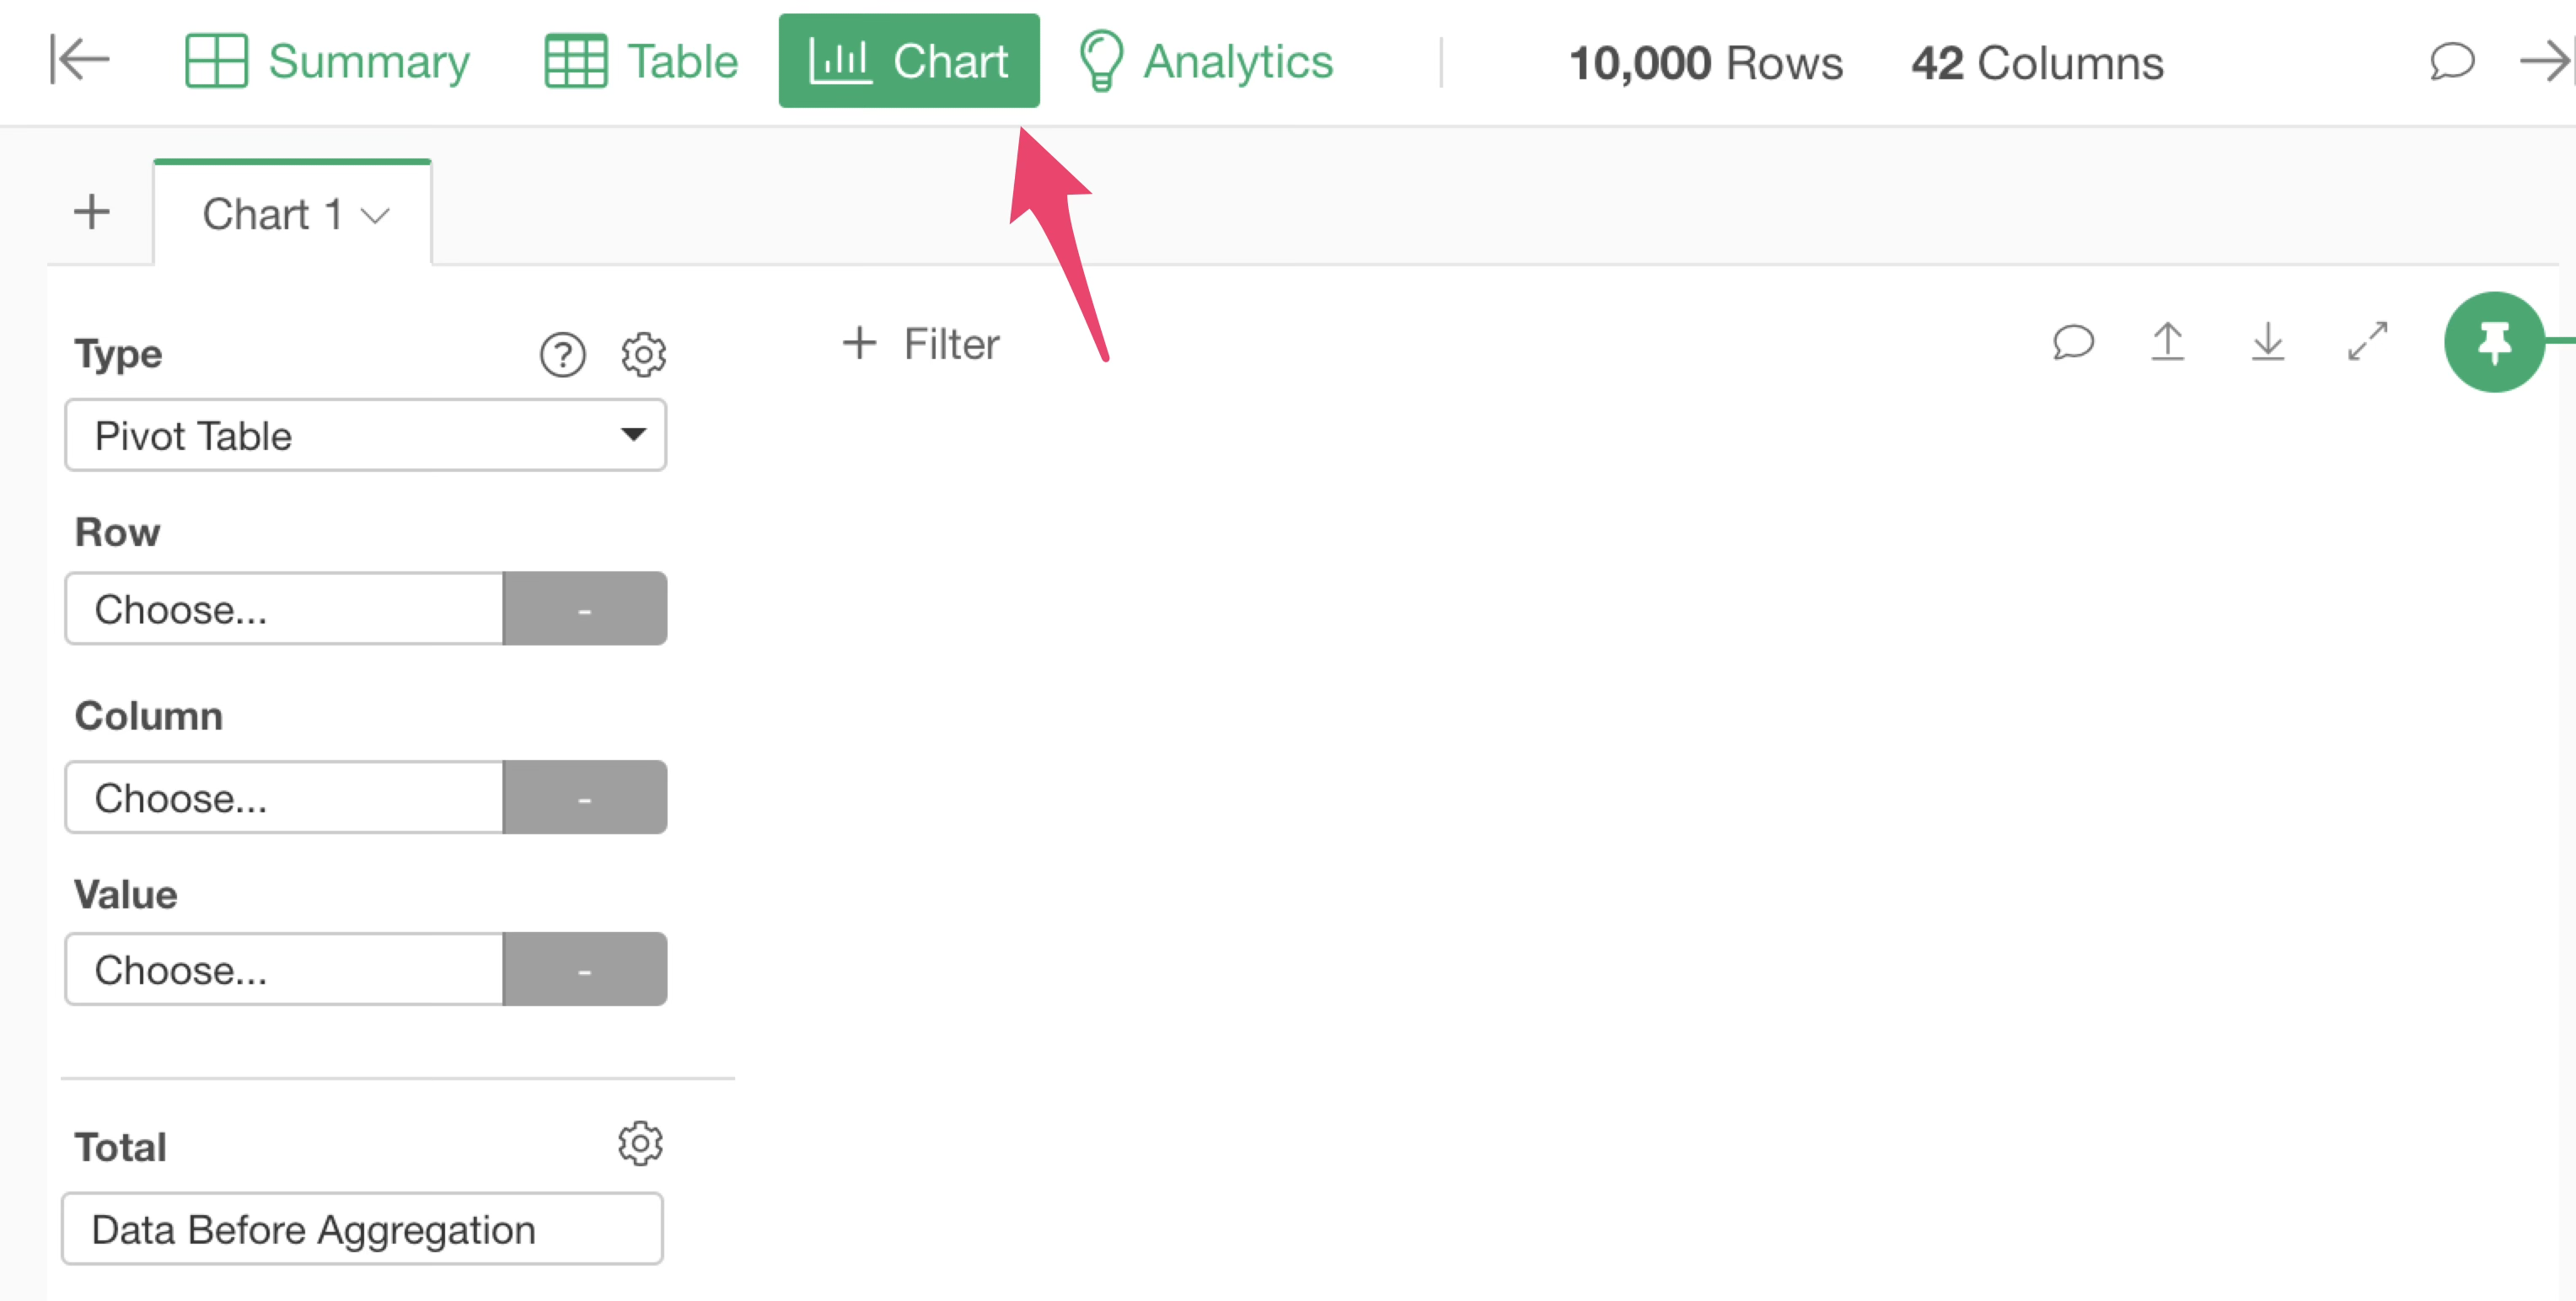Click the top-right right-arrow icon
The image size is (2576, 1301).
pyautogui.click(x=2545, y=62)
